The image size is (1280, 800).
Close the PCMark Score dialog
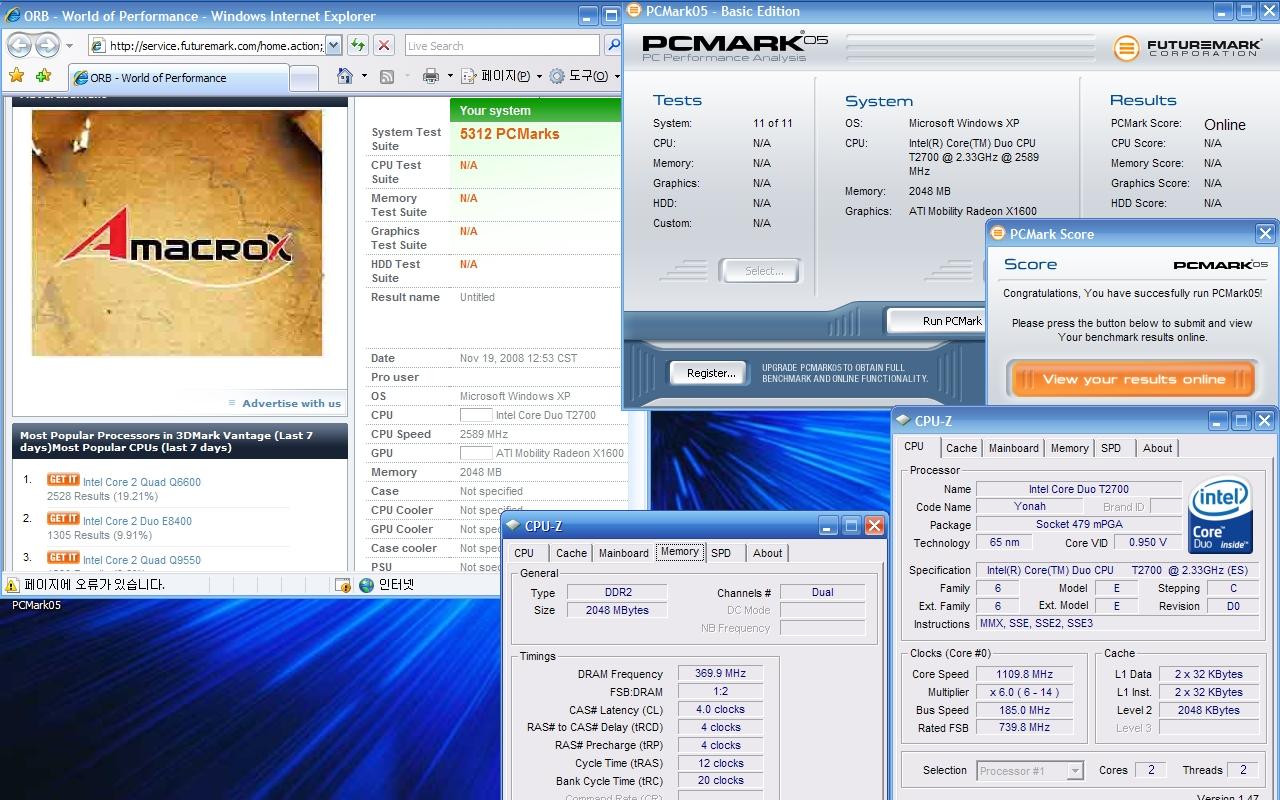click(1265, 234)
